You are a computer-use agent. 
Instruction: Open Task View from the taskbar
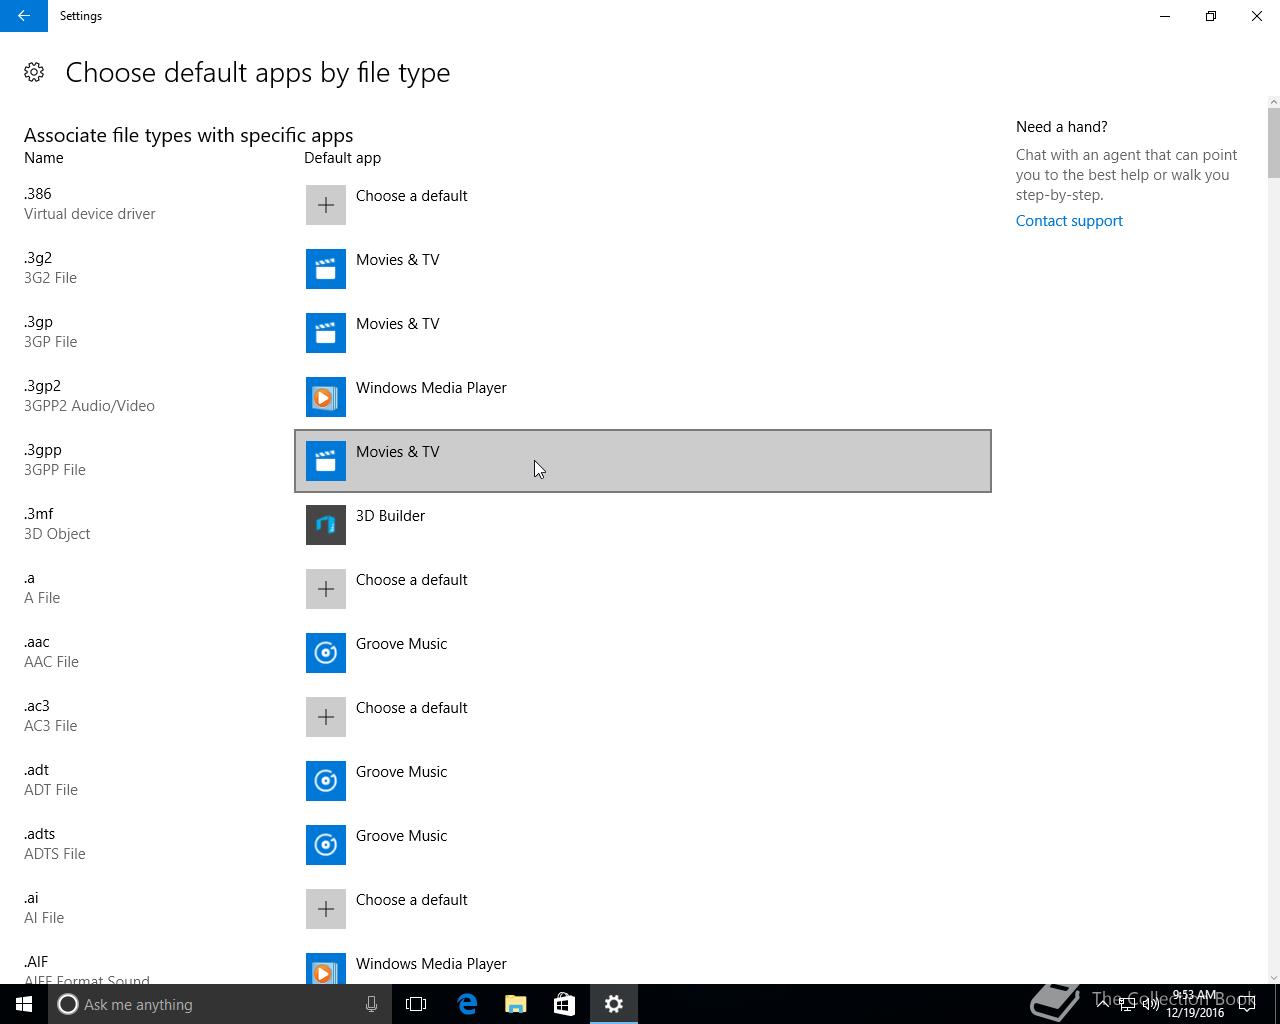coord(416,1004)
